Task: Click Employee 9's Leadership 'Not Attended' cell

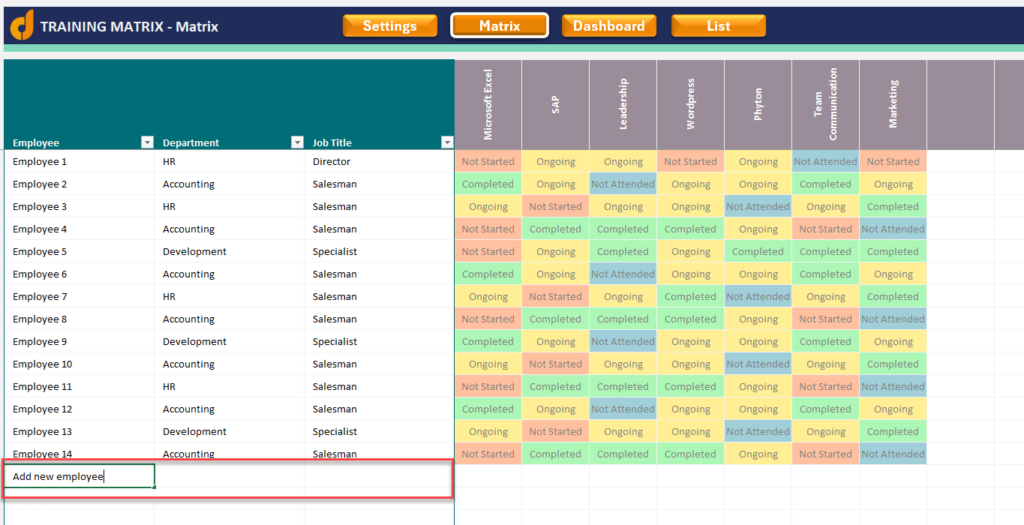Action: (623, 342)
